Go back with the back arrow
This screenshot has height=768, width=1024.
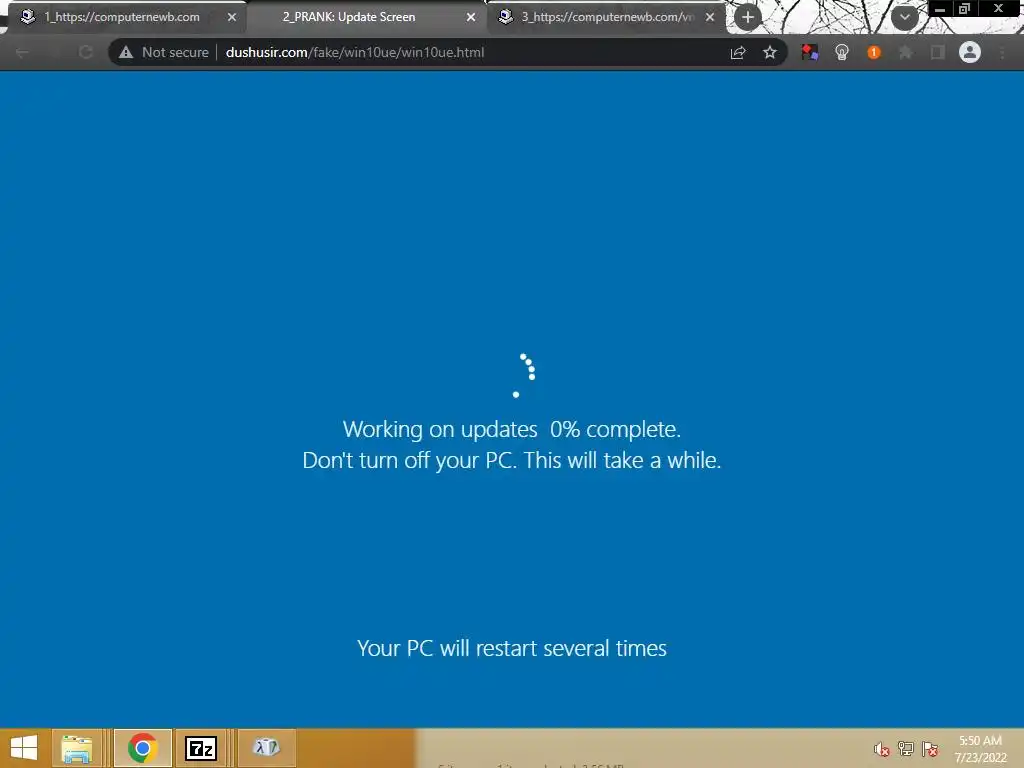[x=22, y=52]
